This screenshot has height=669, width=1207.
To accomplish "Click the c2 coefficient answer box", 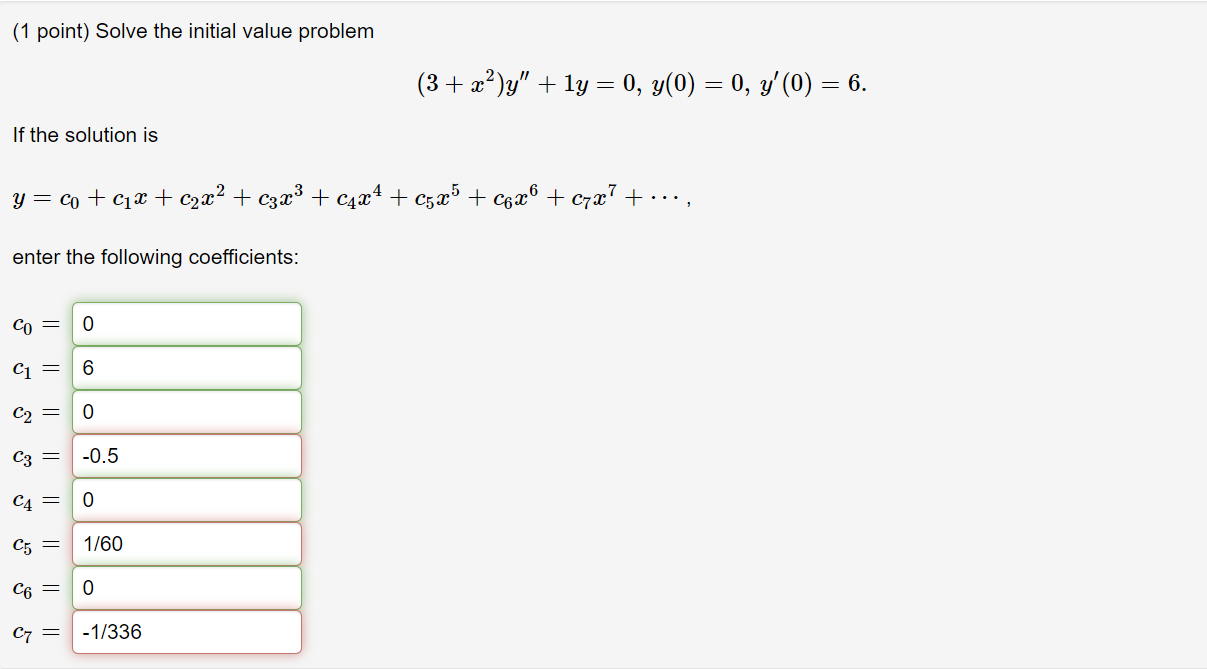I will coord(186,411).
